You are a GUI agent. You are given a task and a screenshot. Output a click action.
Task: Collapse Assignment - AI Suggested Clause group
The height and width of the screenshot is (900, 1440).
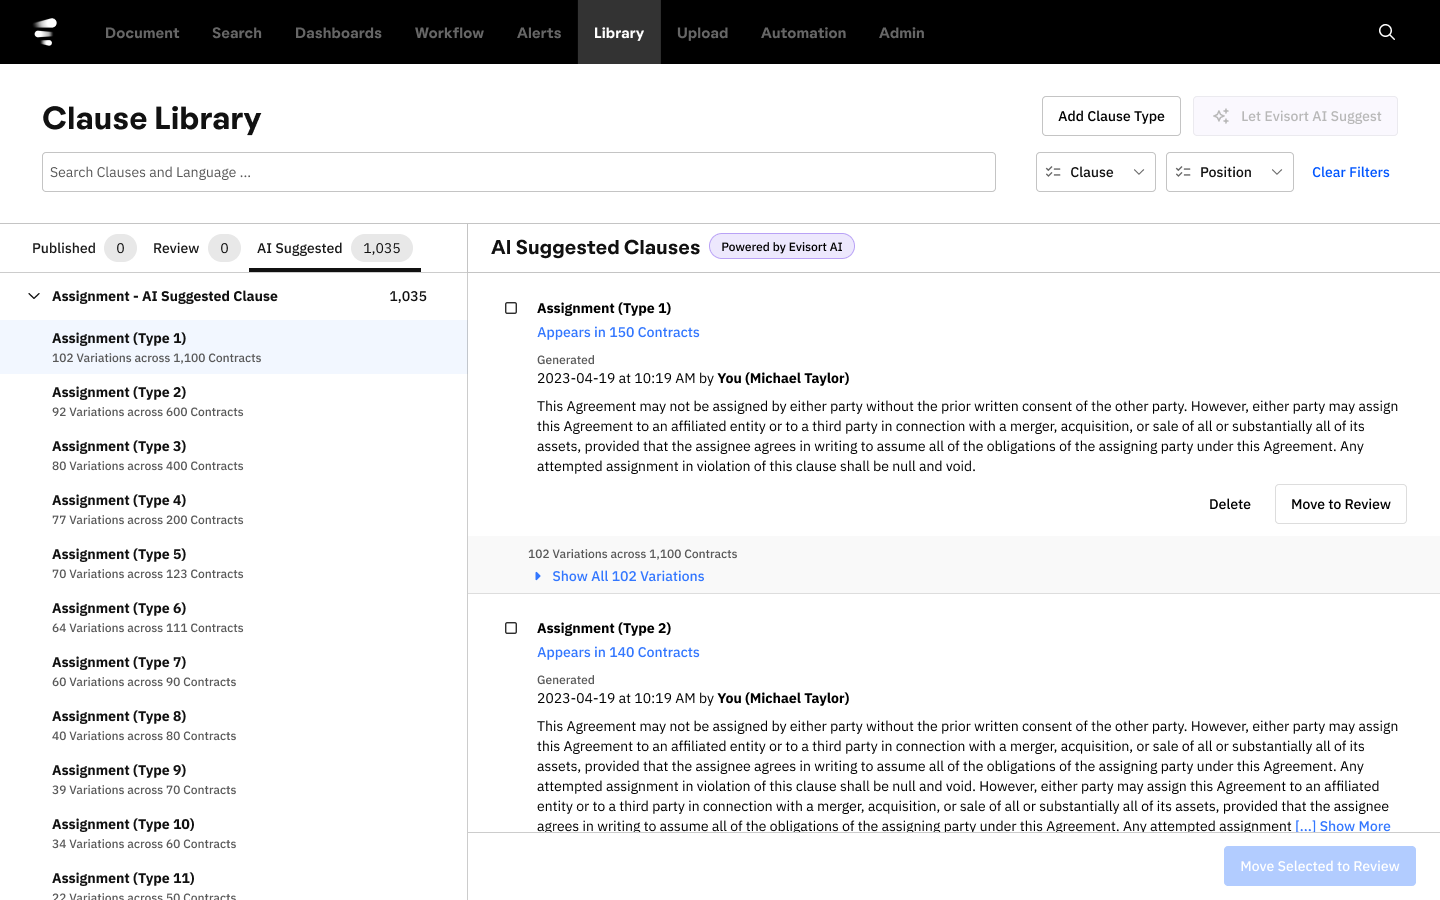click(x=34, y=296)
